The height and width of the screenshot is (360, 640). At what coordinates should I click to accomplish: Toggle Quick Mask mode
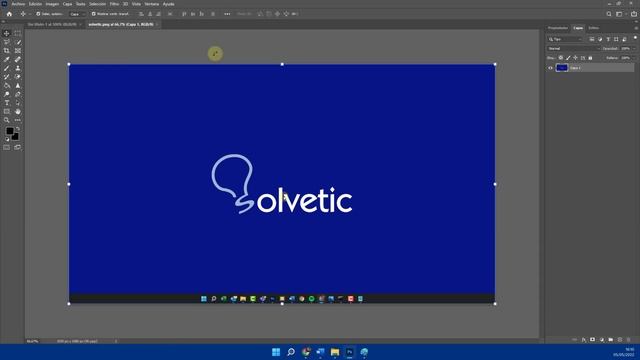click(7, 147)
